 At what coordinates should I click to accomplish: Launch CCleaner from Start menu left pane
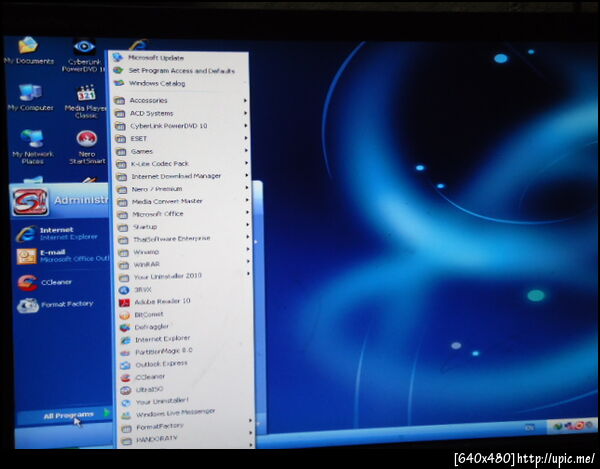click(45, 282)
